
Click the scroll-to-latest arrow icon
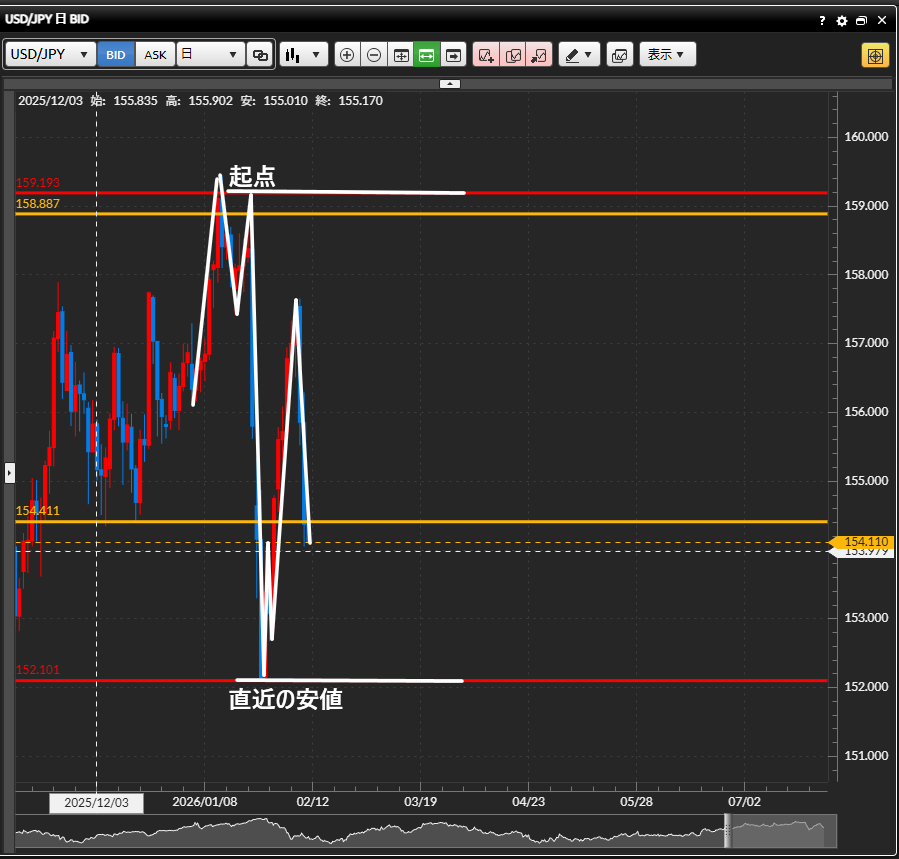(453, 55)
